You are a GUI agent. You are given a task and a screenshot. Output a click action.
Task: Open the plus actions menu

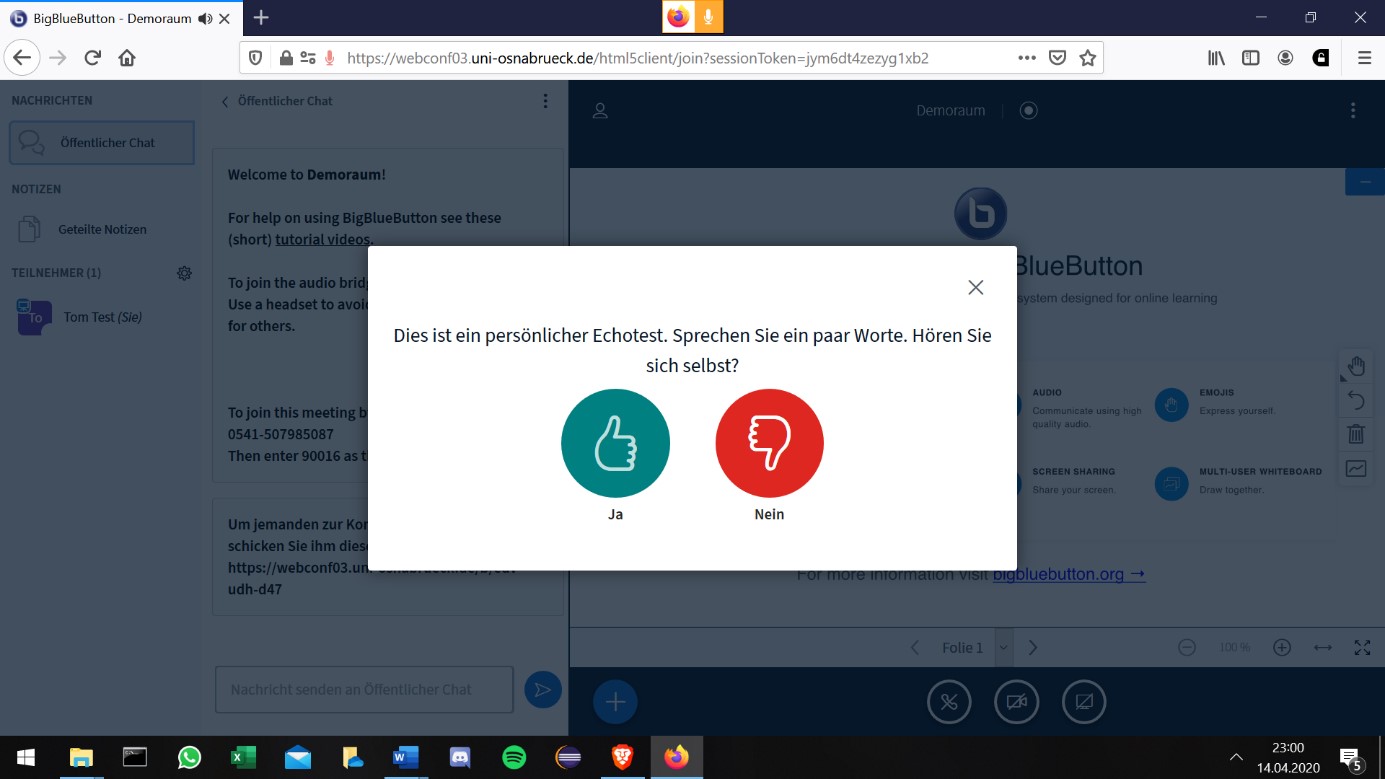[615, 702]
